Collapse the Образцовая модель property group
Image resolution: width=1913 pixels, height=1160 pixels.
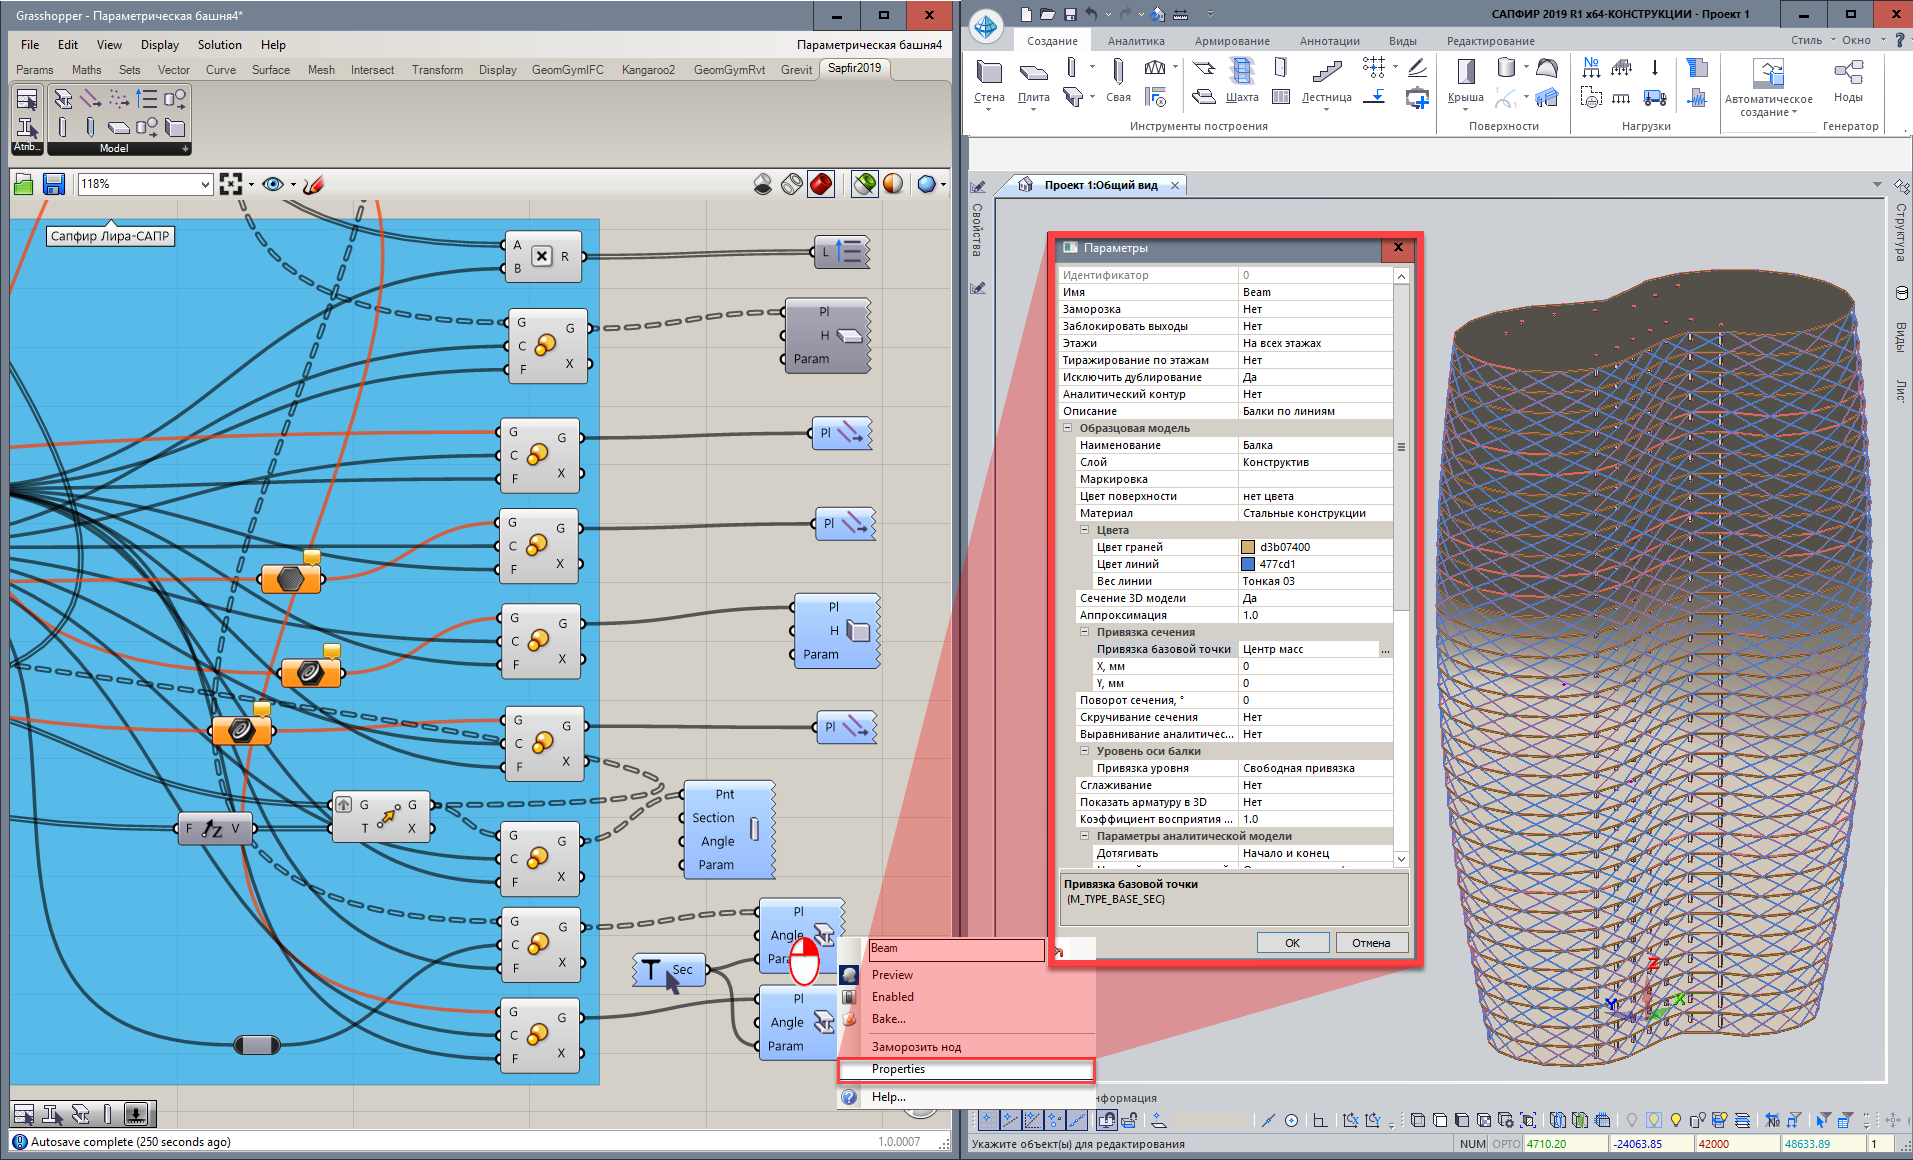1068,428
